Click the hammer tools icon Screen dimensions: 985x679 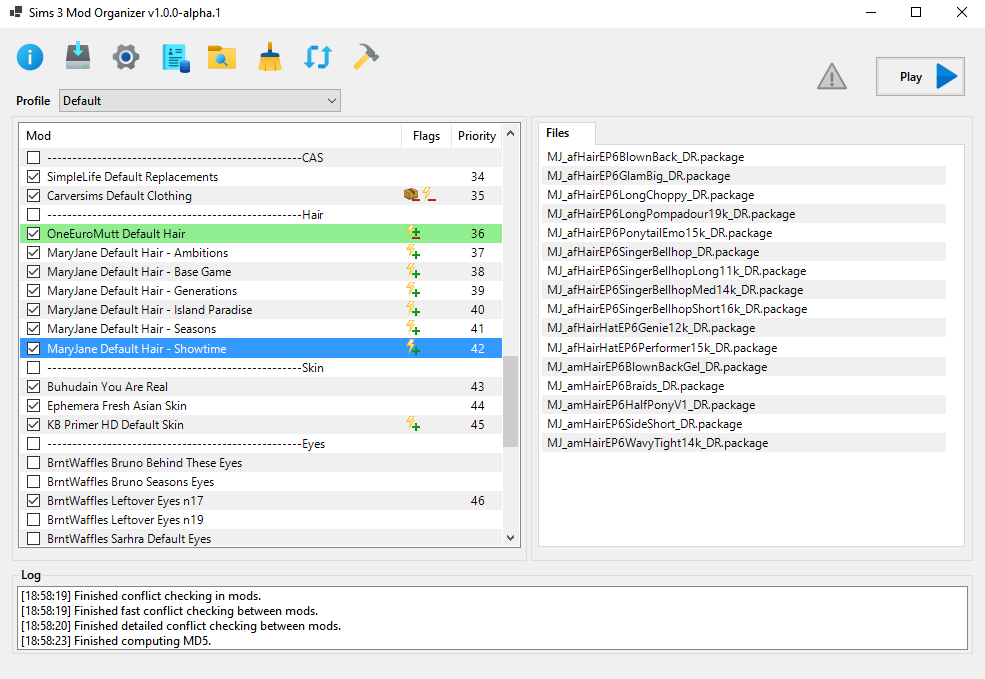tap(365, 57)
